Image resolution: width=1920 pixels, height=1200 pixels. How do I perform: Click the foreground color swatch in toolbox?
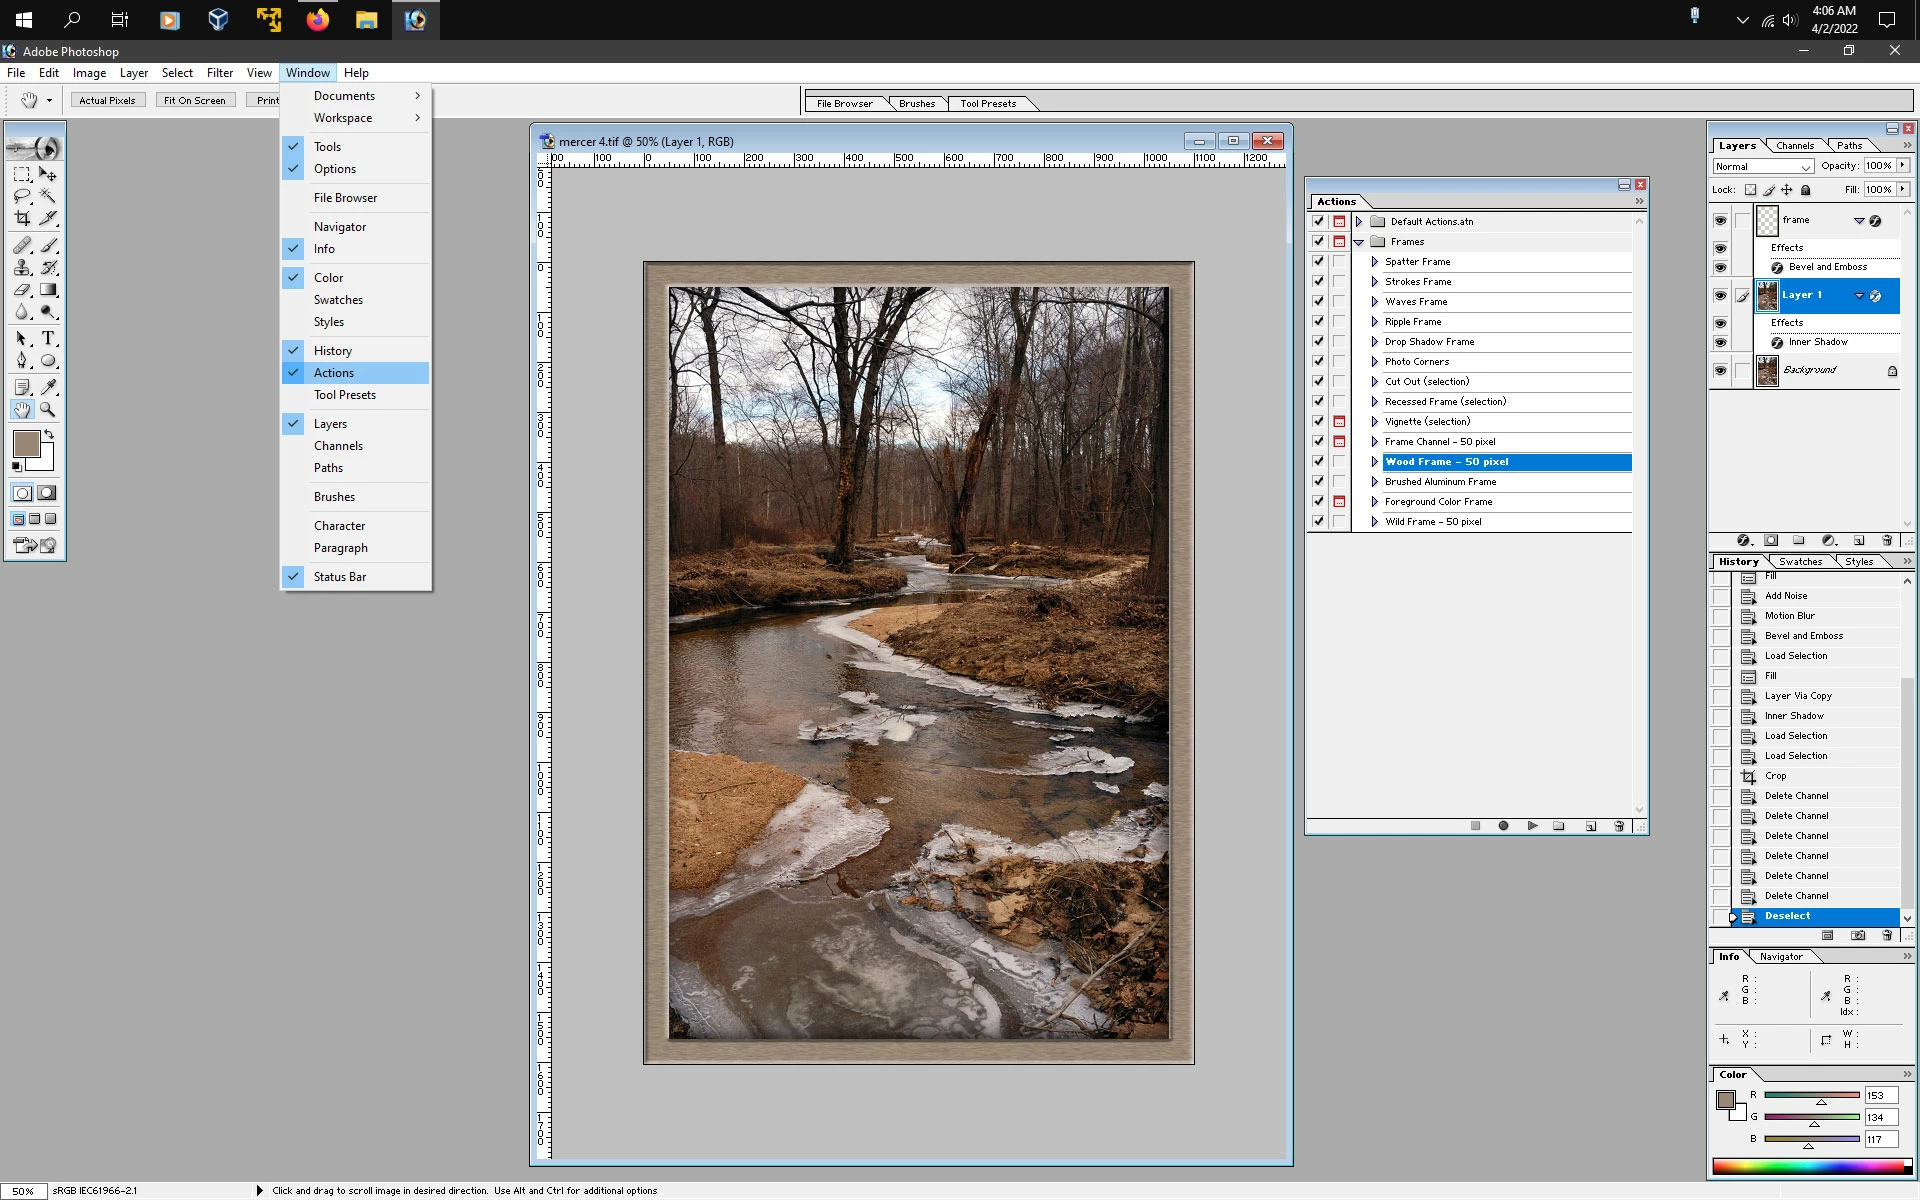pyautogui.click(x=26, y=443)
